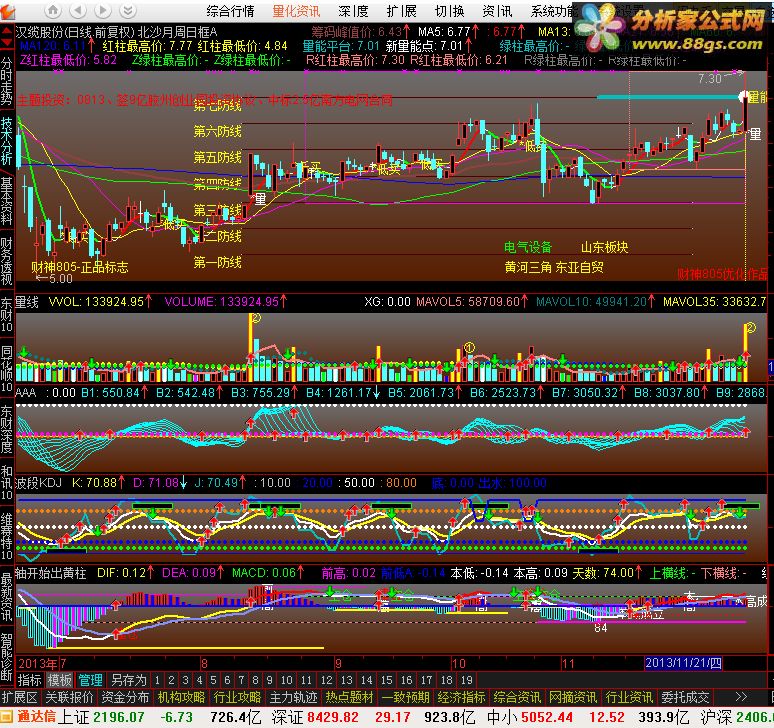The image size is (774, 728).
Task: Click the 上证 2196.07 index in status bar
Action: 101,717
